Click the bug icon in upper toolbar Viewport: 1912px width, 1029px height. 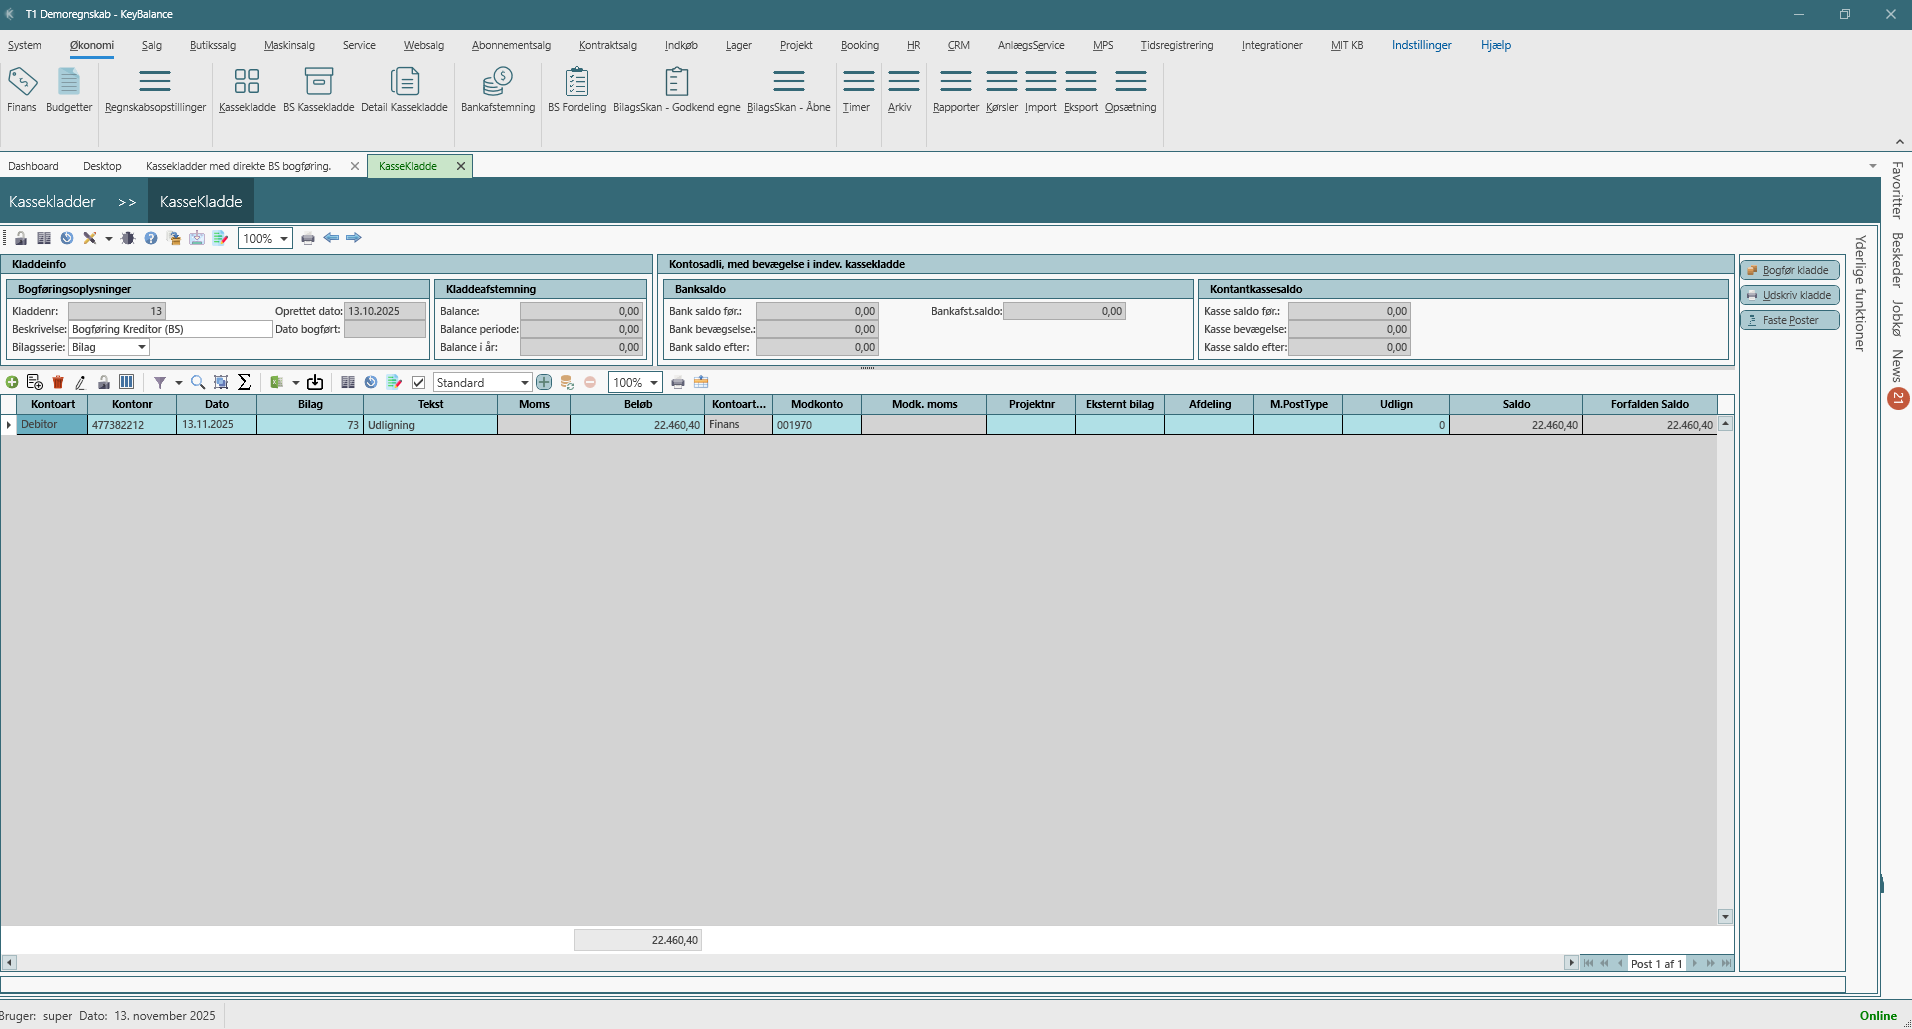[128, 238]
